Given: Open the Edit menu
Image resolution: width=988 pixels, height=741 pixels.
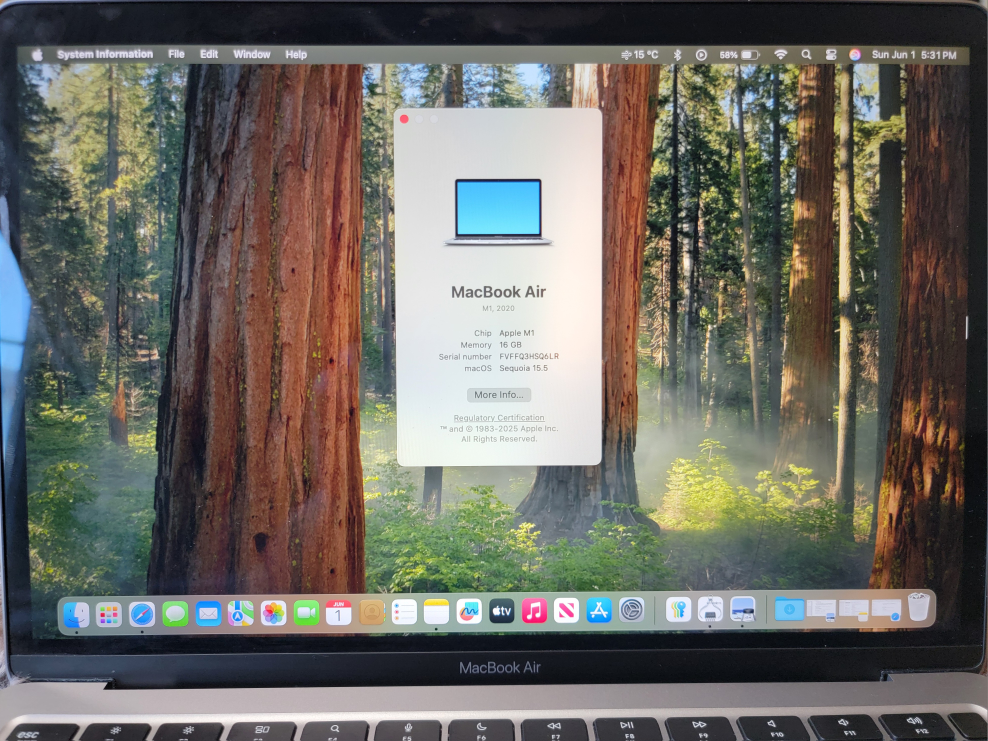Looking at the screenshot, I should [209, 54].
